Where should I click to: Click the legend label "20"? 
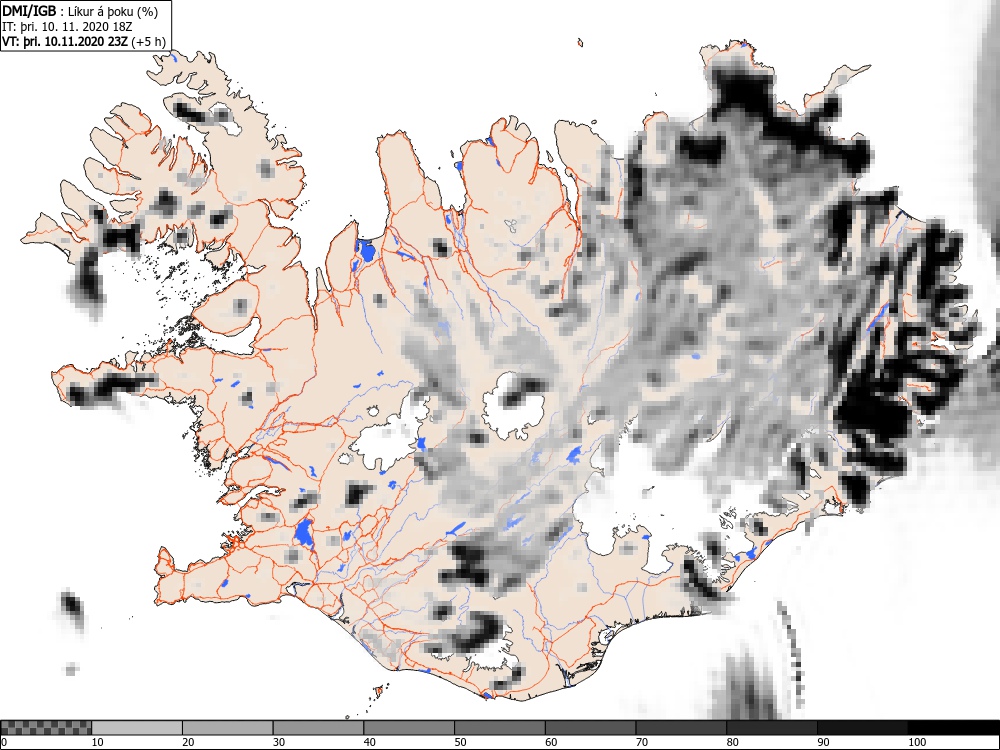188,742
